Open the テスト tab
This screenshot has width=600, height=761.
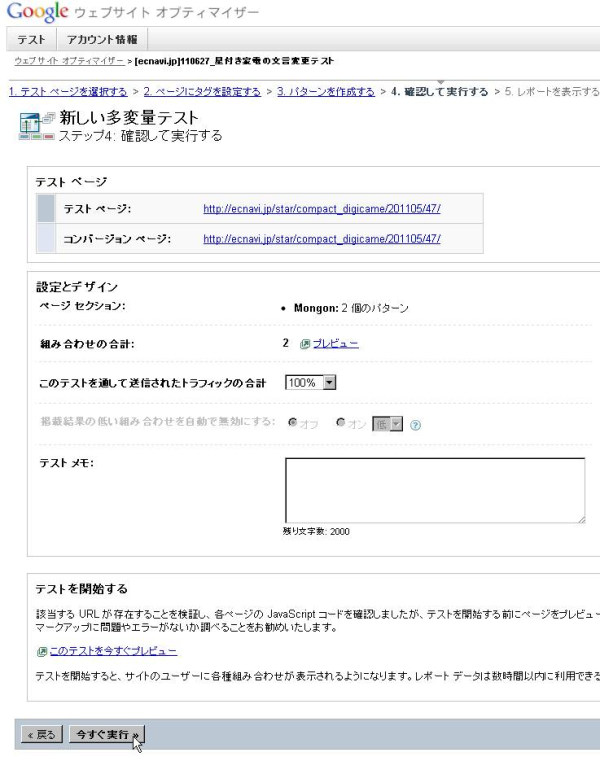(x=31, y=39)
